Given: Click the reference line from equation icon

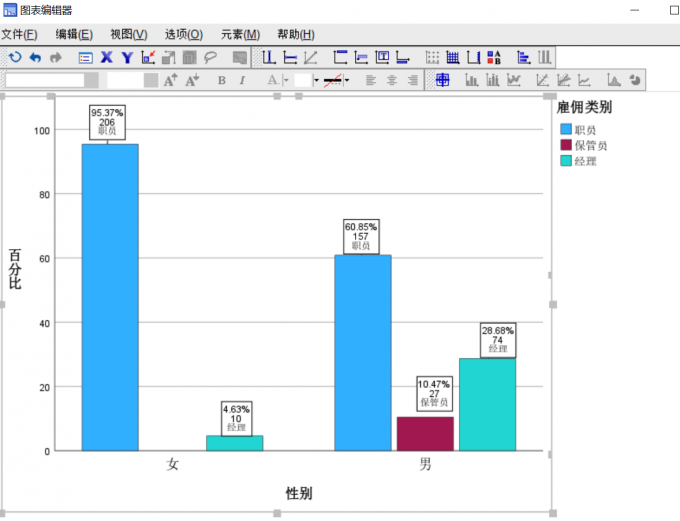Looking at the screenshot, I should (311, 57).
